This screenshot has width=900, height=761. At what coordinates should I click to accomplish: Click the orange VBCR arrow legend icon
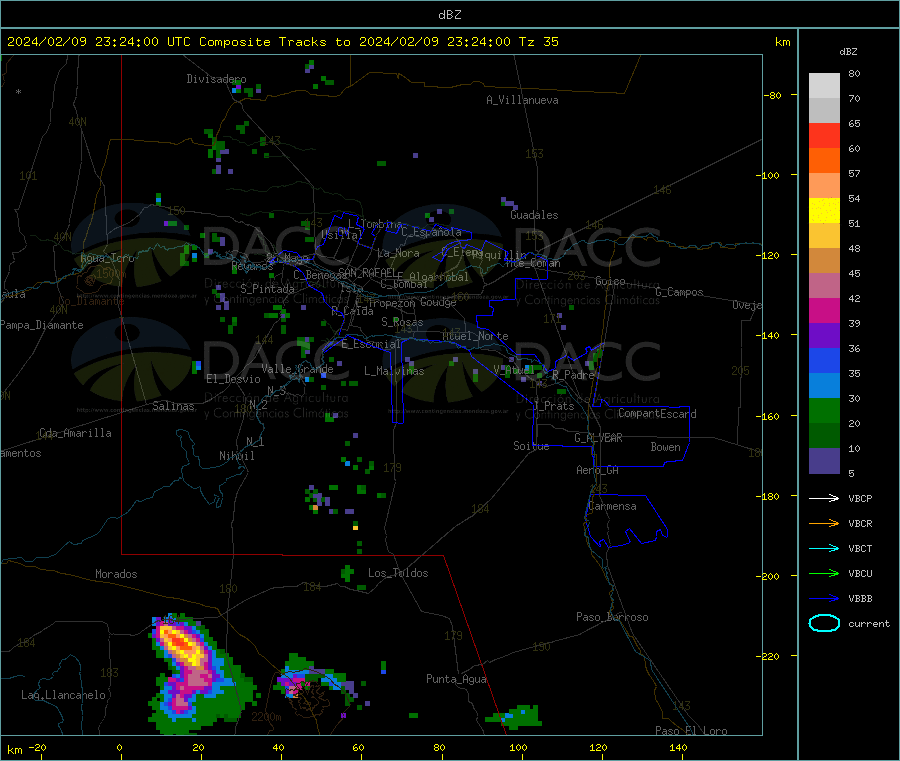(824, 523)
